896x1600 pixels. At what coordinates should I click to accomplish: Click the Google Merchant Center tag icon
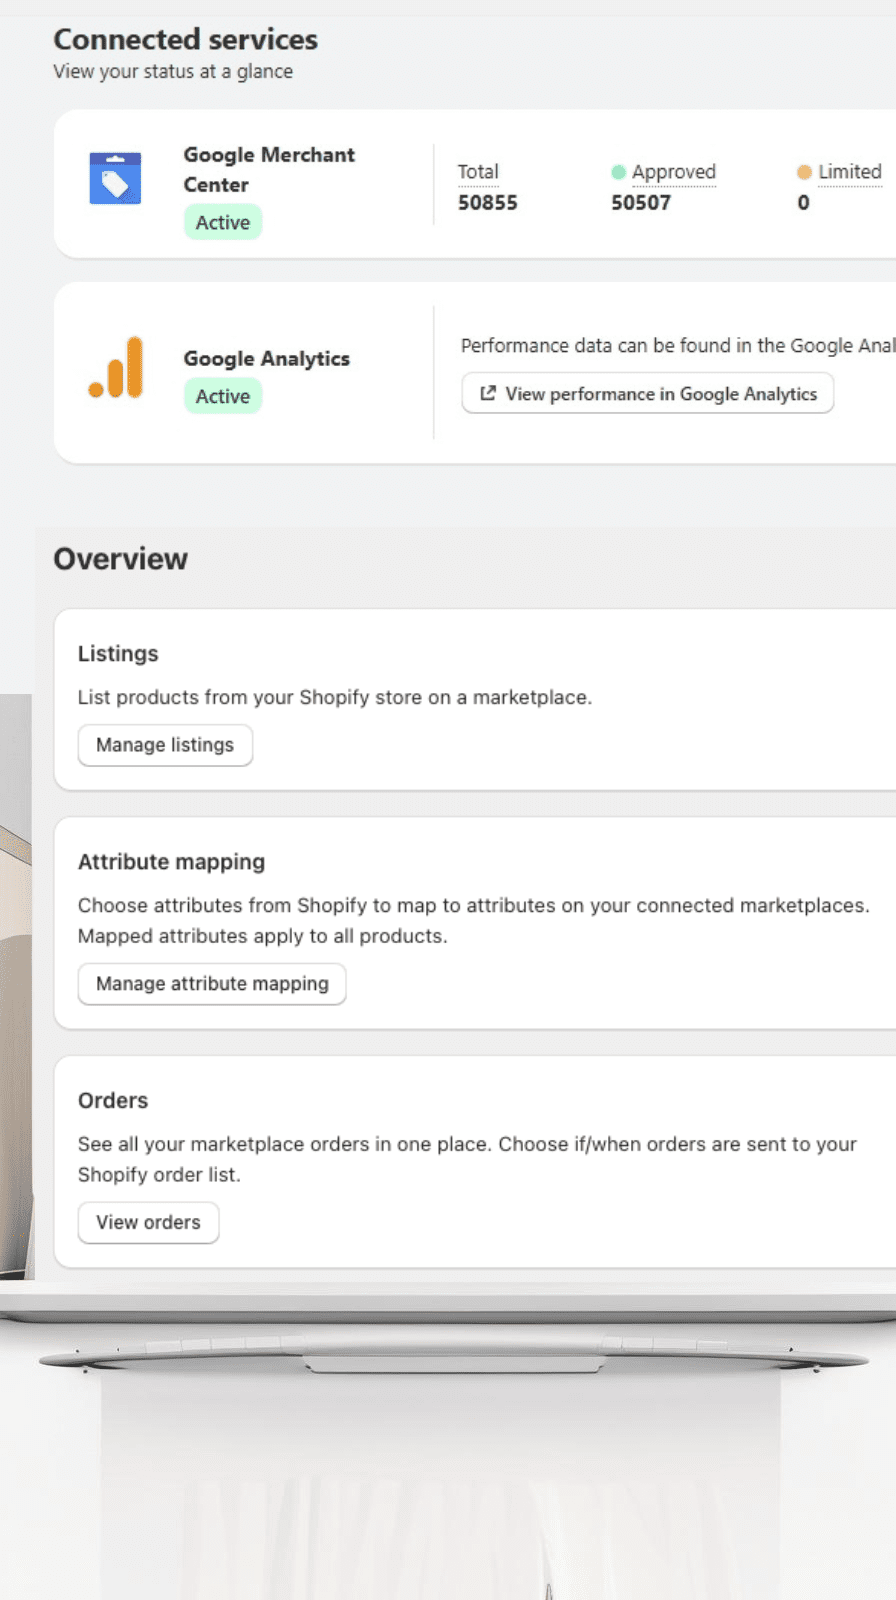tap(115, 179)
